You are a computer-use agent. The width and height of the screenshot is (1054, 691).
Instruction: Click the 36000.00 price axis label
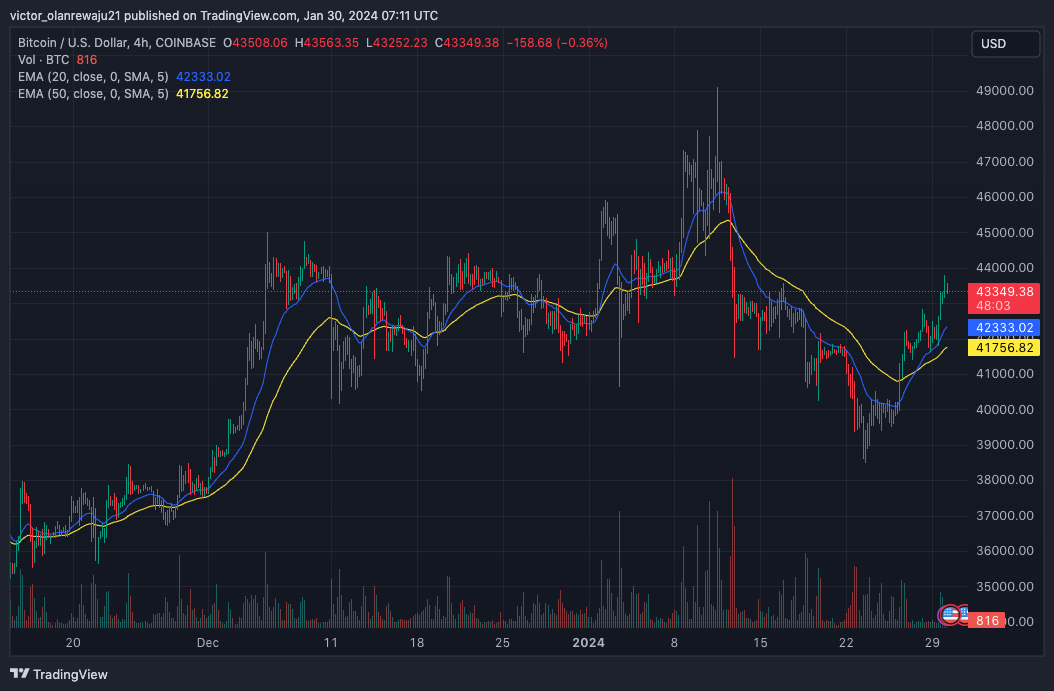[1004, 551]
